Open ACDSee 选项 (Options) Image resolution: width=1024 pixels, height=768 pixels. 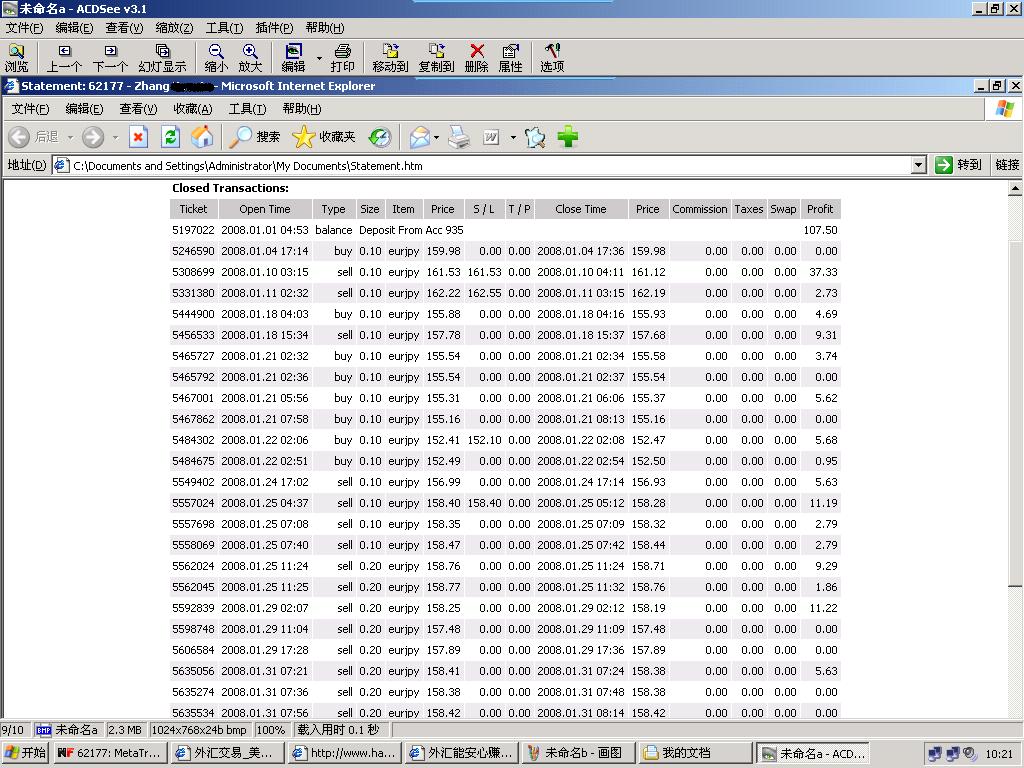(x=552, y=58)
